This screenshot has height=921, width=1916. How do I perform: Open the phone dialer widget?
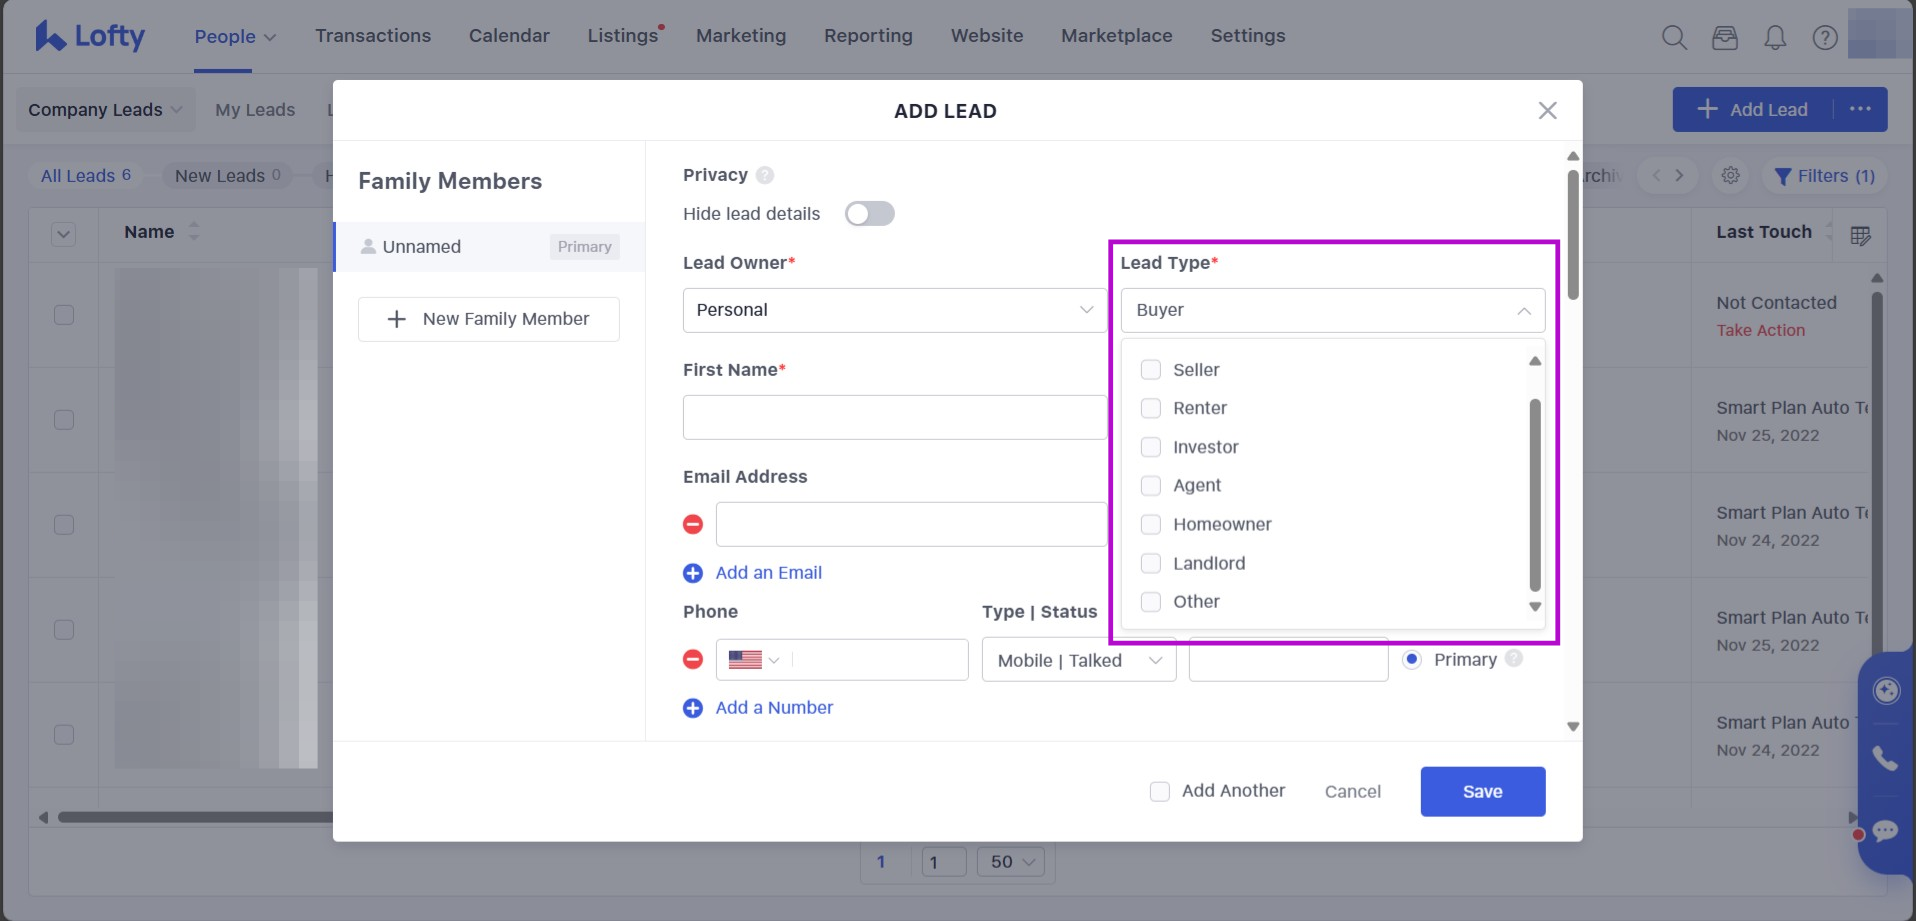tap(1885, 758)
